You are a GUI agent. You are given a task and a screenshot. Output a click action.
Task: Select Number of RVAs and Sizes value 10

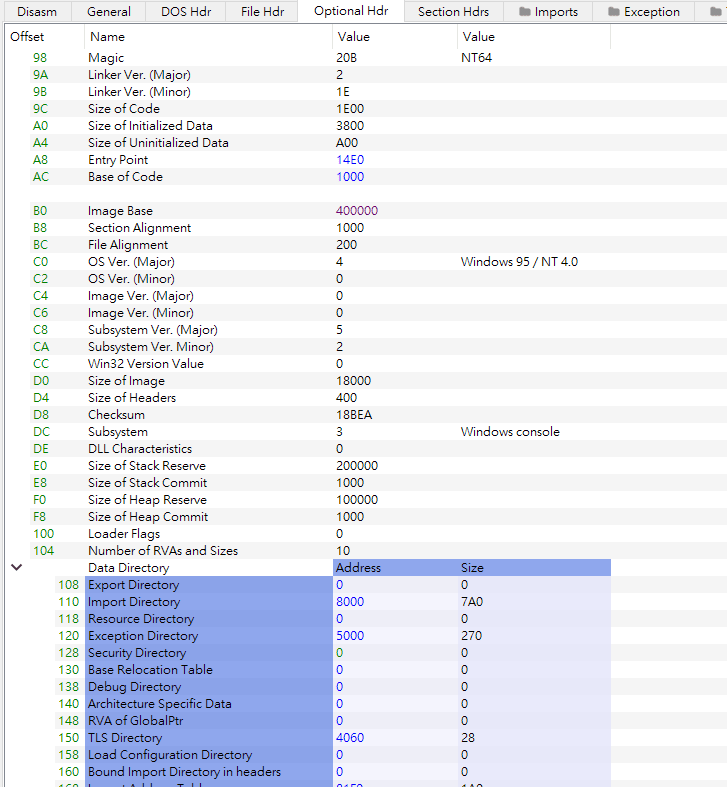click(x=343, y=551)
